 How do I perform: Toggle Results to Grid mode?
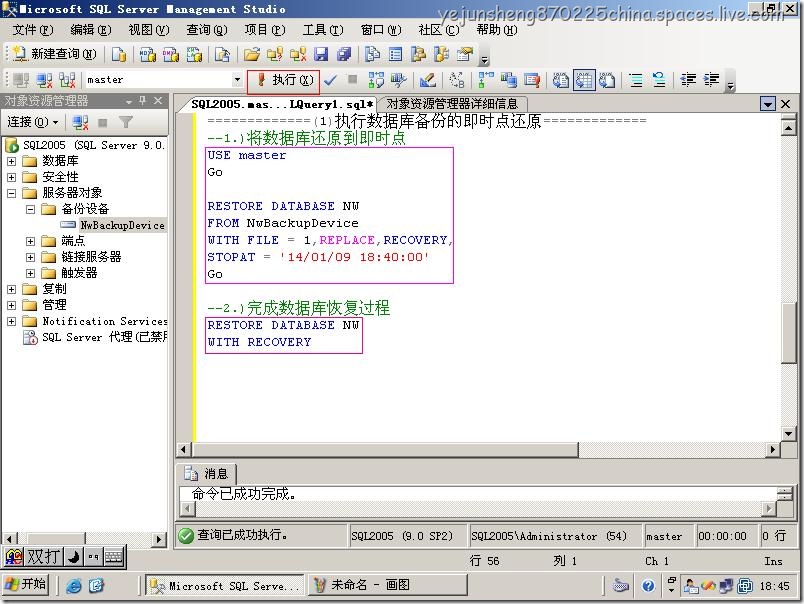point(584,80)
